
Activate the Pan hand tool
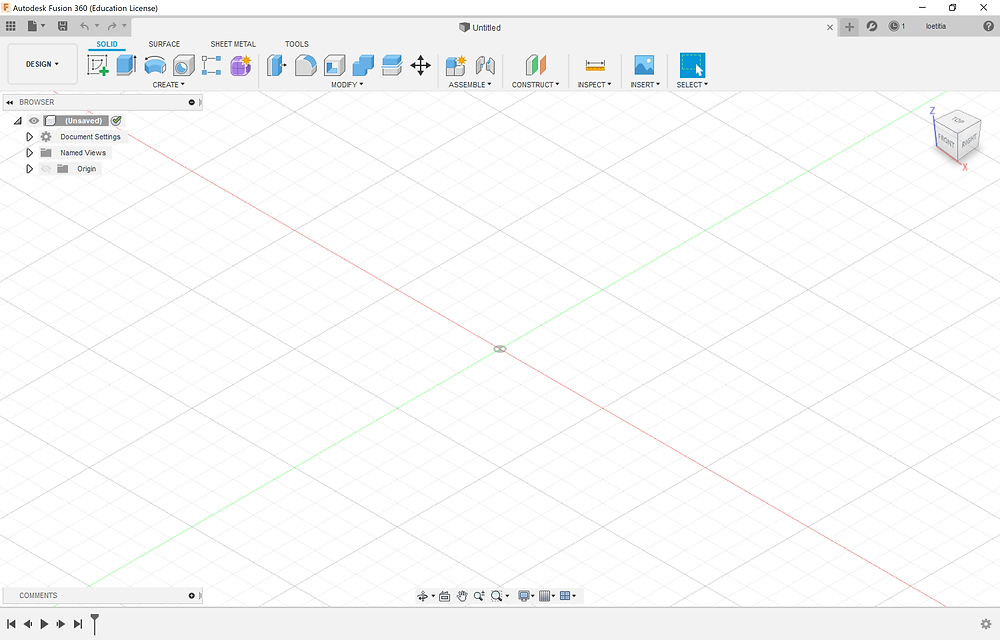[x=462, y=596]
